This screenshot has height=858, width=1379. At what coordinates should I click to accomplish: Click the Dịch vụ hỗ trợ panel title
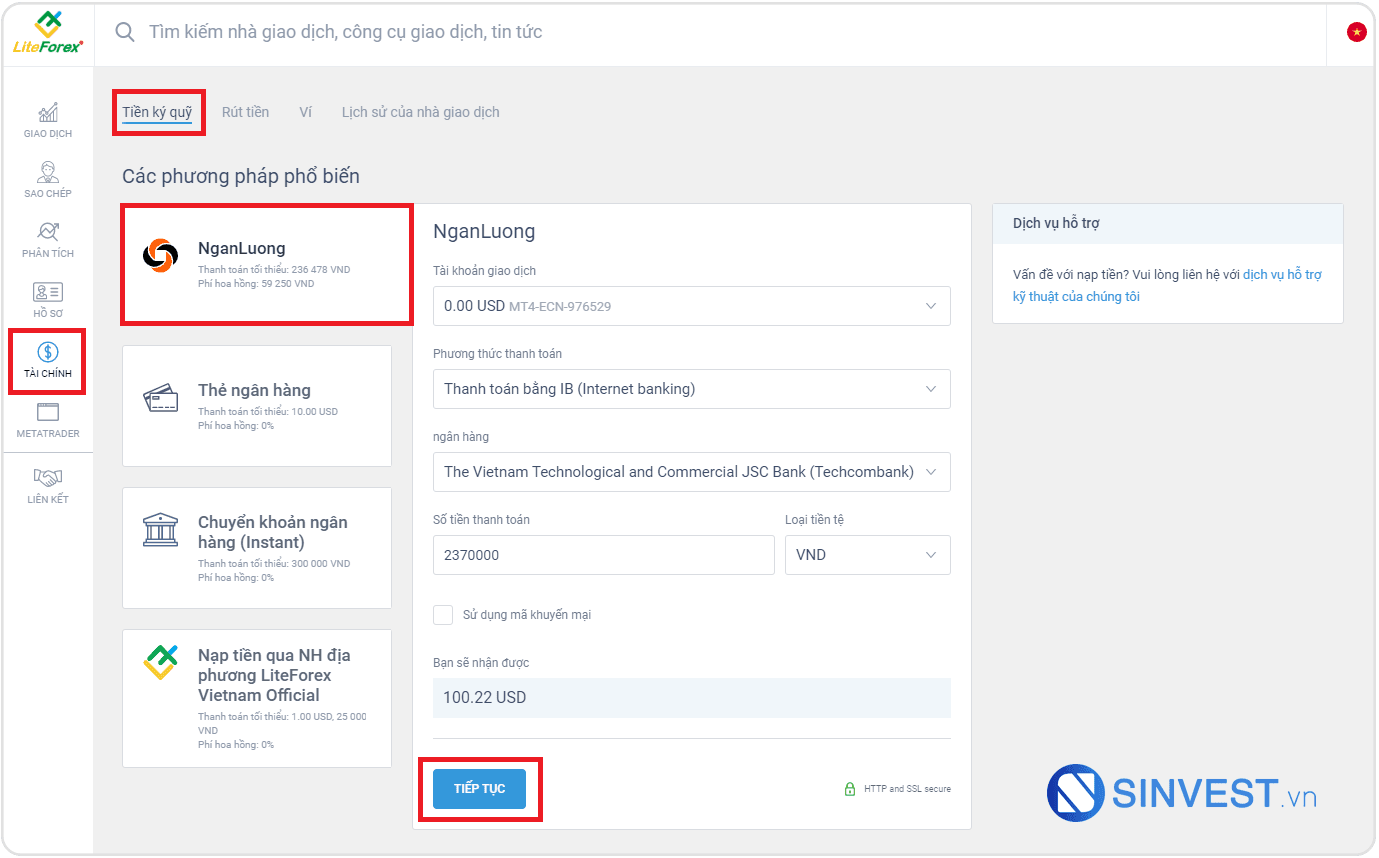[1056, 224]
